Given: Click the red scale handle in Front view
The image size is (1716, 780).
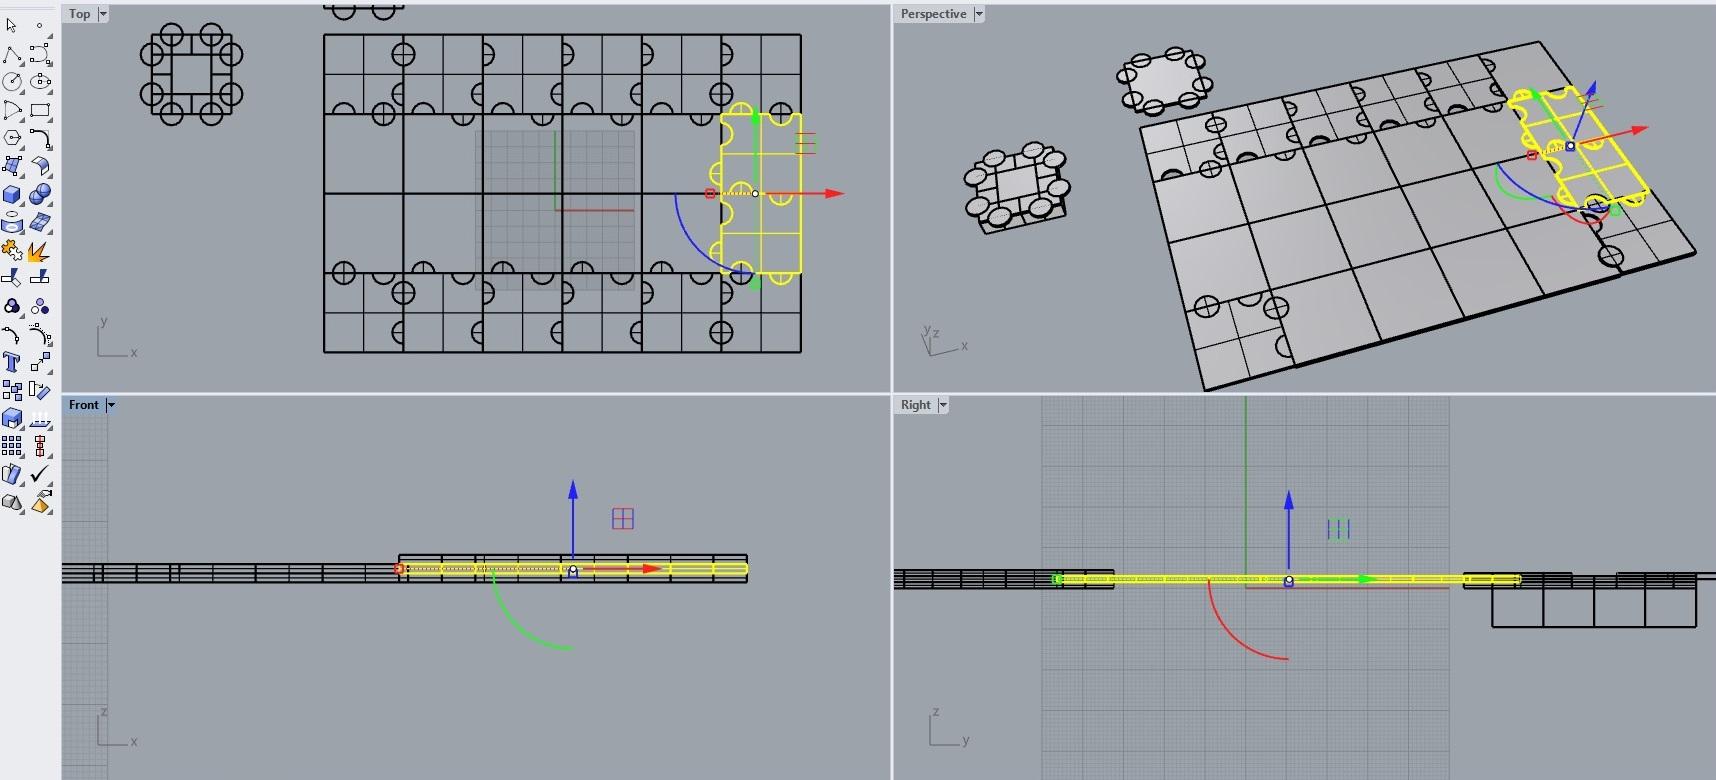Looking at the screenshot, I should (x=399, y=569).
